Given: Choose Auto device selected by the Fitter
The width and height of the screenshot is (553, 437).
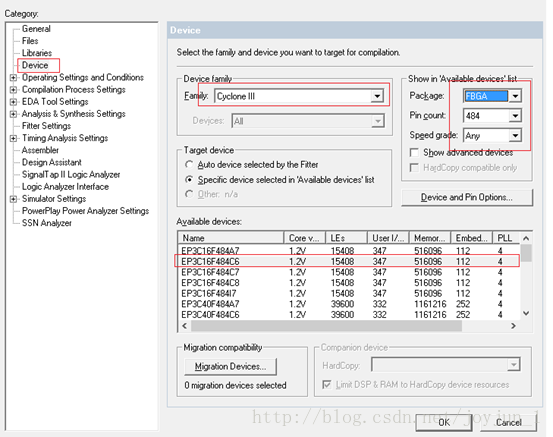Looking at the screenshot, I should tap(189, 165).
